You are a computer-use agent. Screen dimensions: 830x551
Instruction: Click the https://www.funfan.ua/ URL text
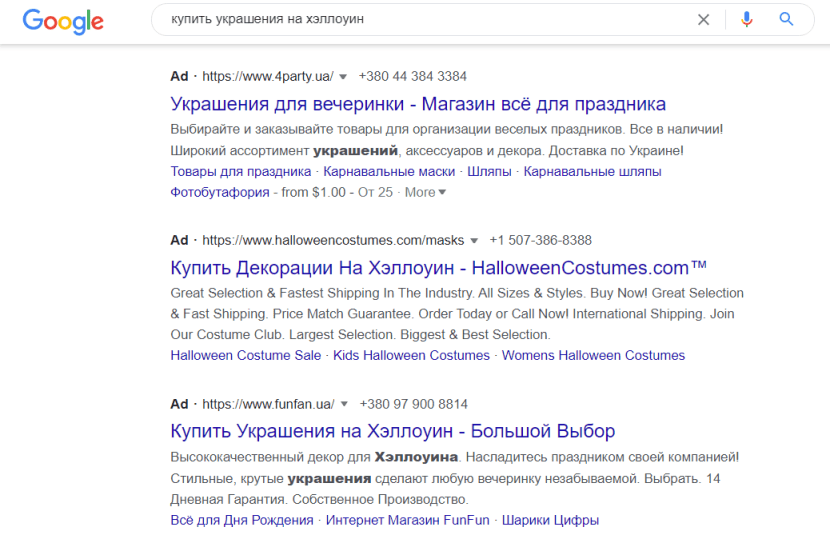(x=268, y=404)
